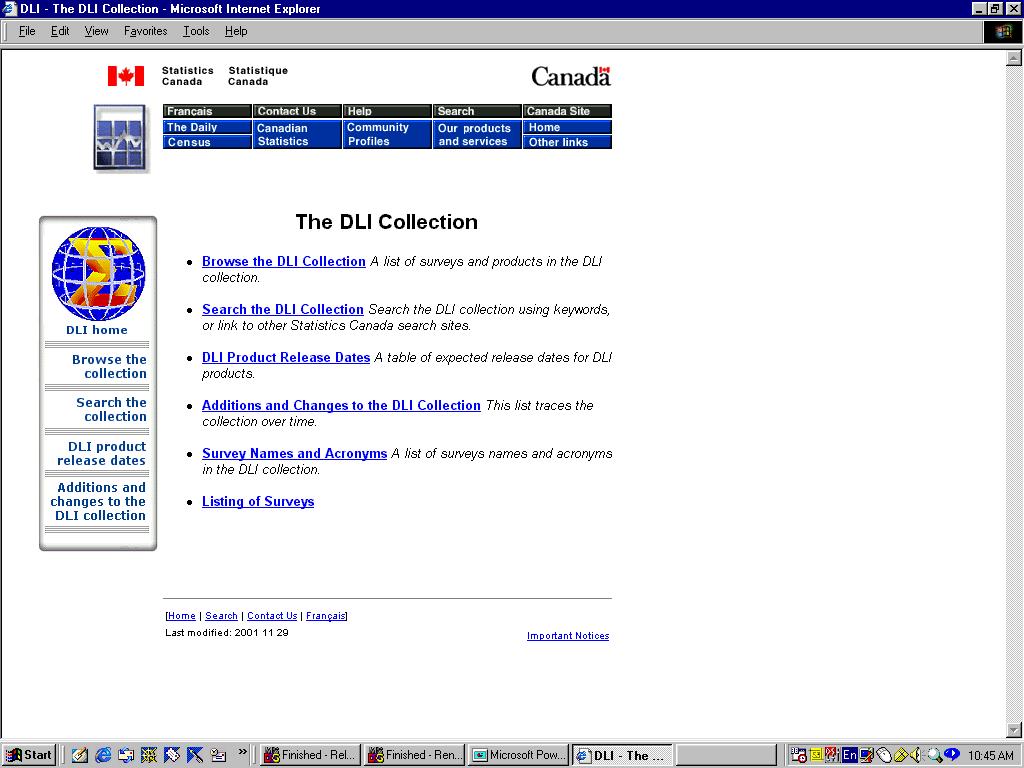1024x768 pixels.
Task: Click Search the collection in the sidebar
Action: 111,409
